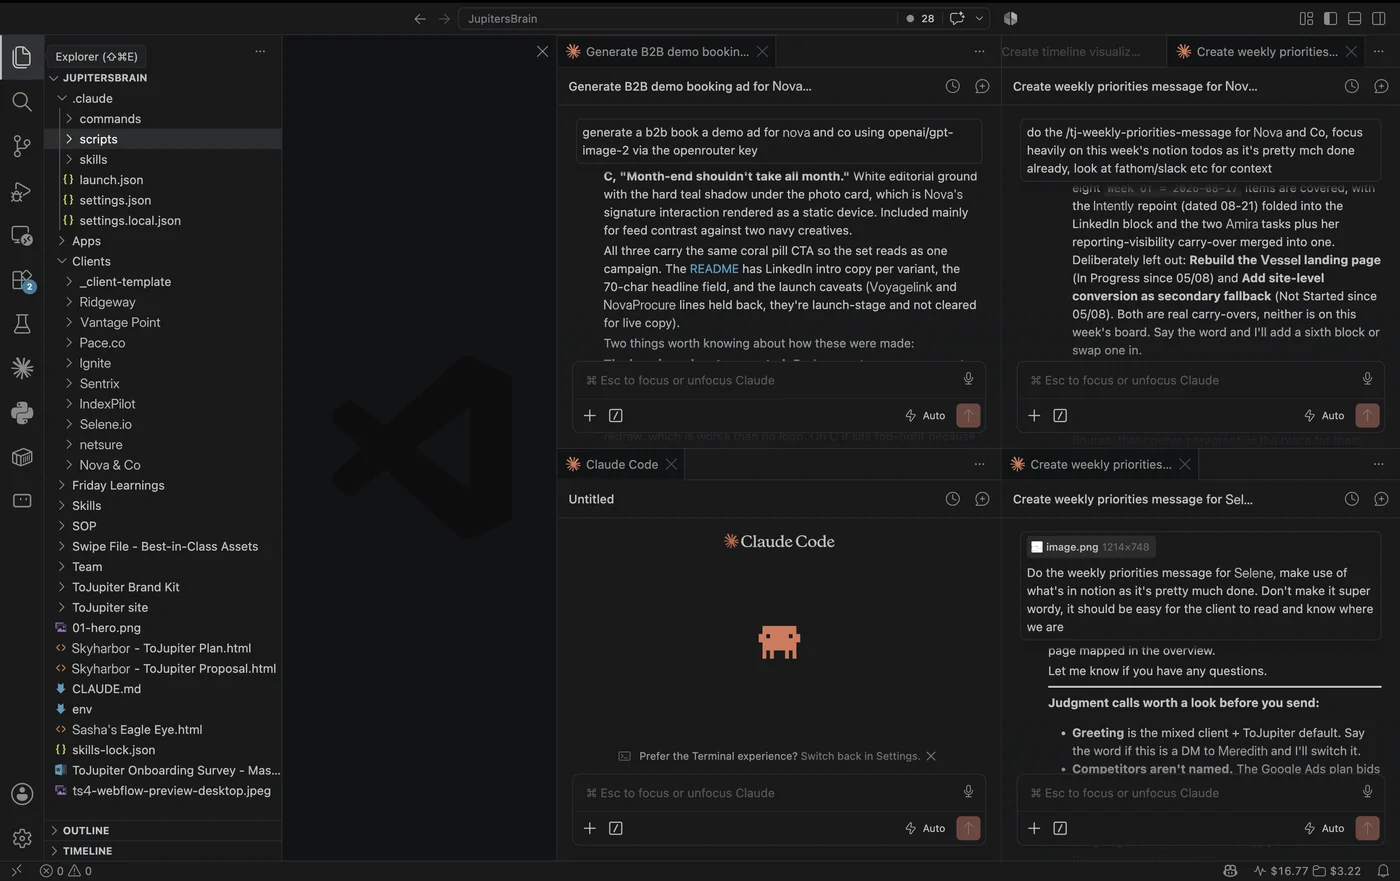The width and height of the screenshot is (1400, 881).
Task: Open notifications bell in status bar
Action: 1383,871
